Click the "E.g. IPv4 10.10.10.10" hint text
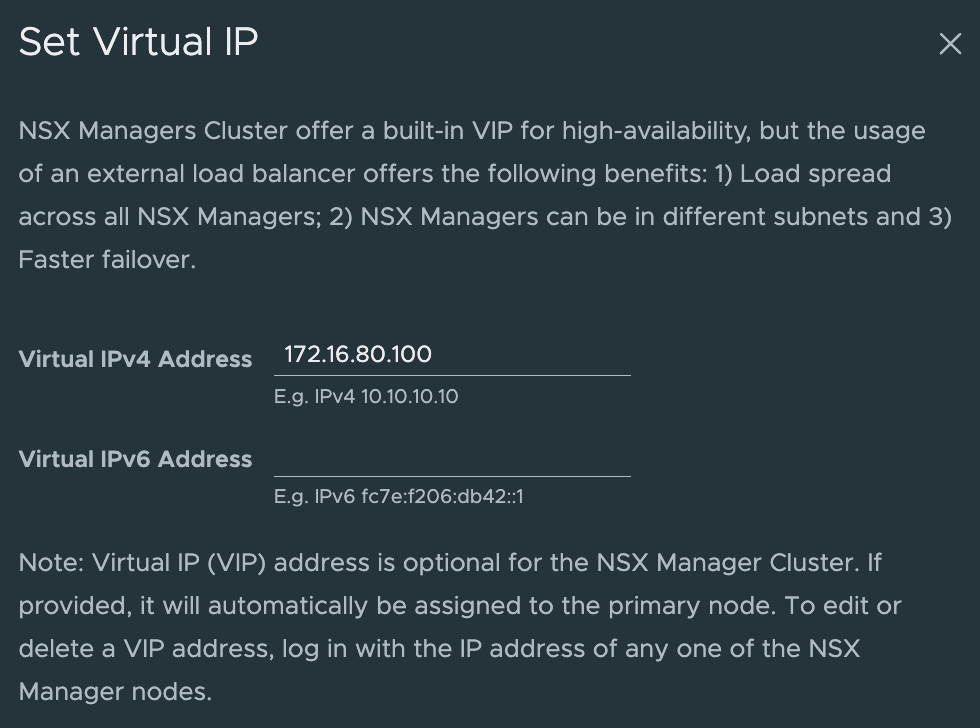Screen dimensions: 980x728 point(366,397)
